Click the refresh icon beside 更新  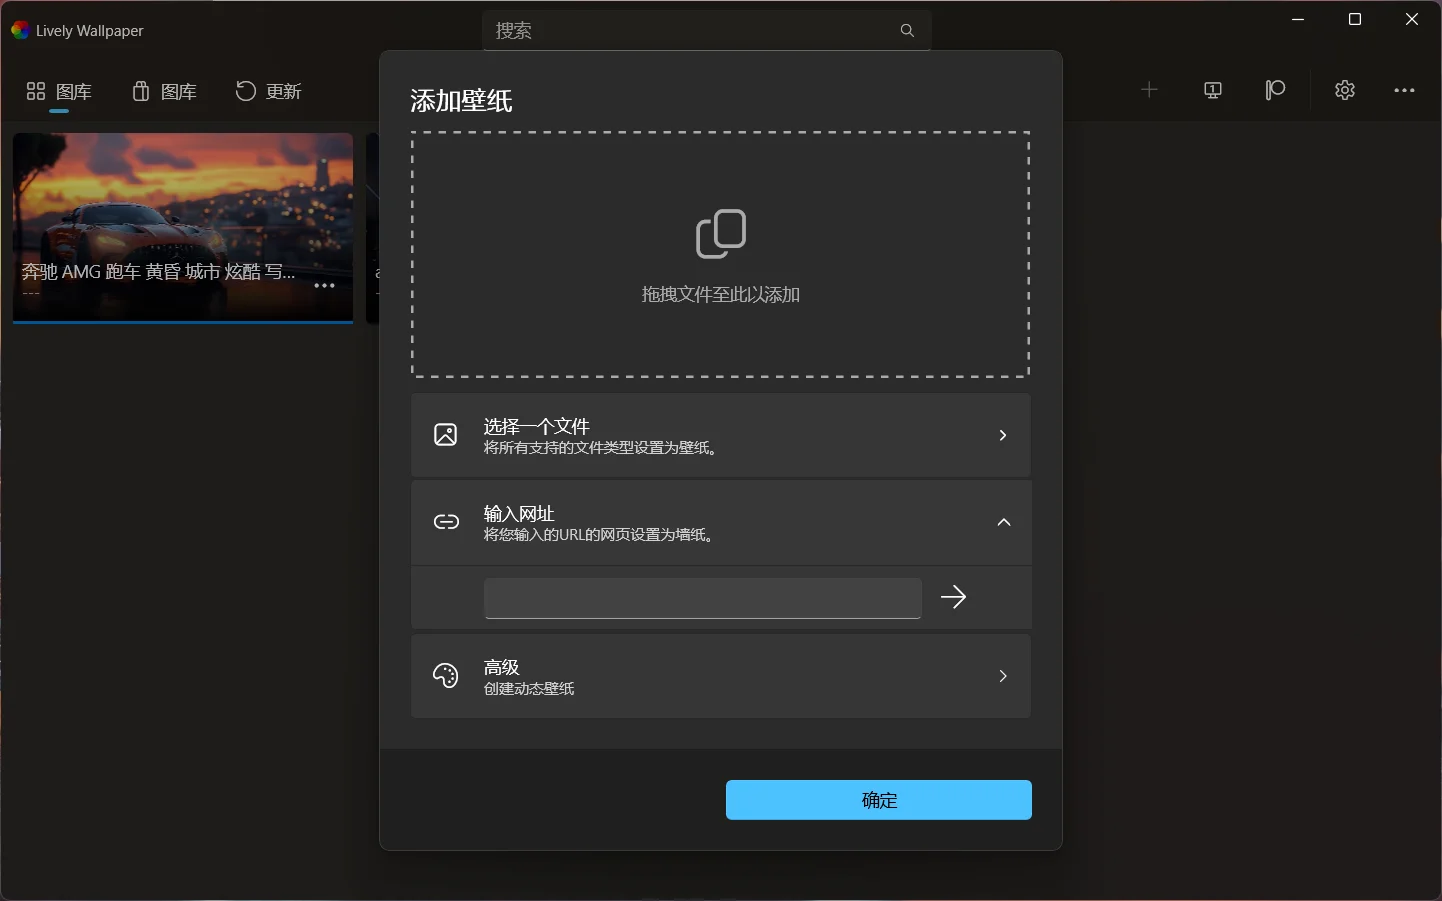(245, 91)
